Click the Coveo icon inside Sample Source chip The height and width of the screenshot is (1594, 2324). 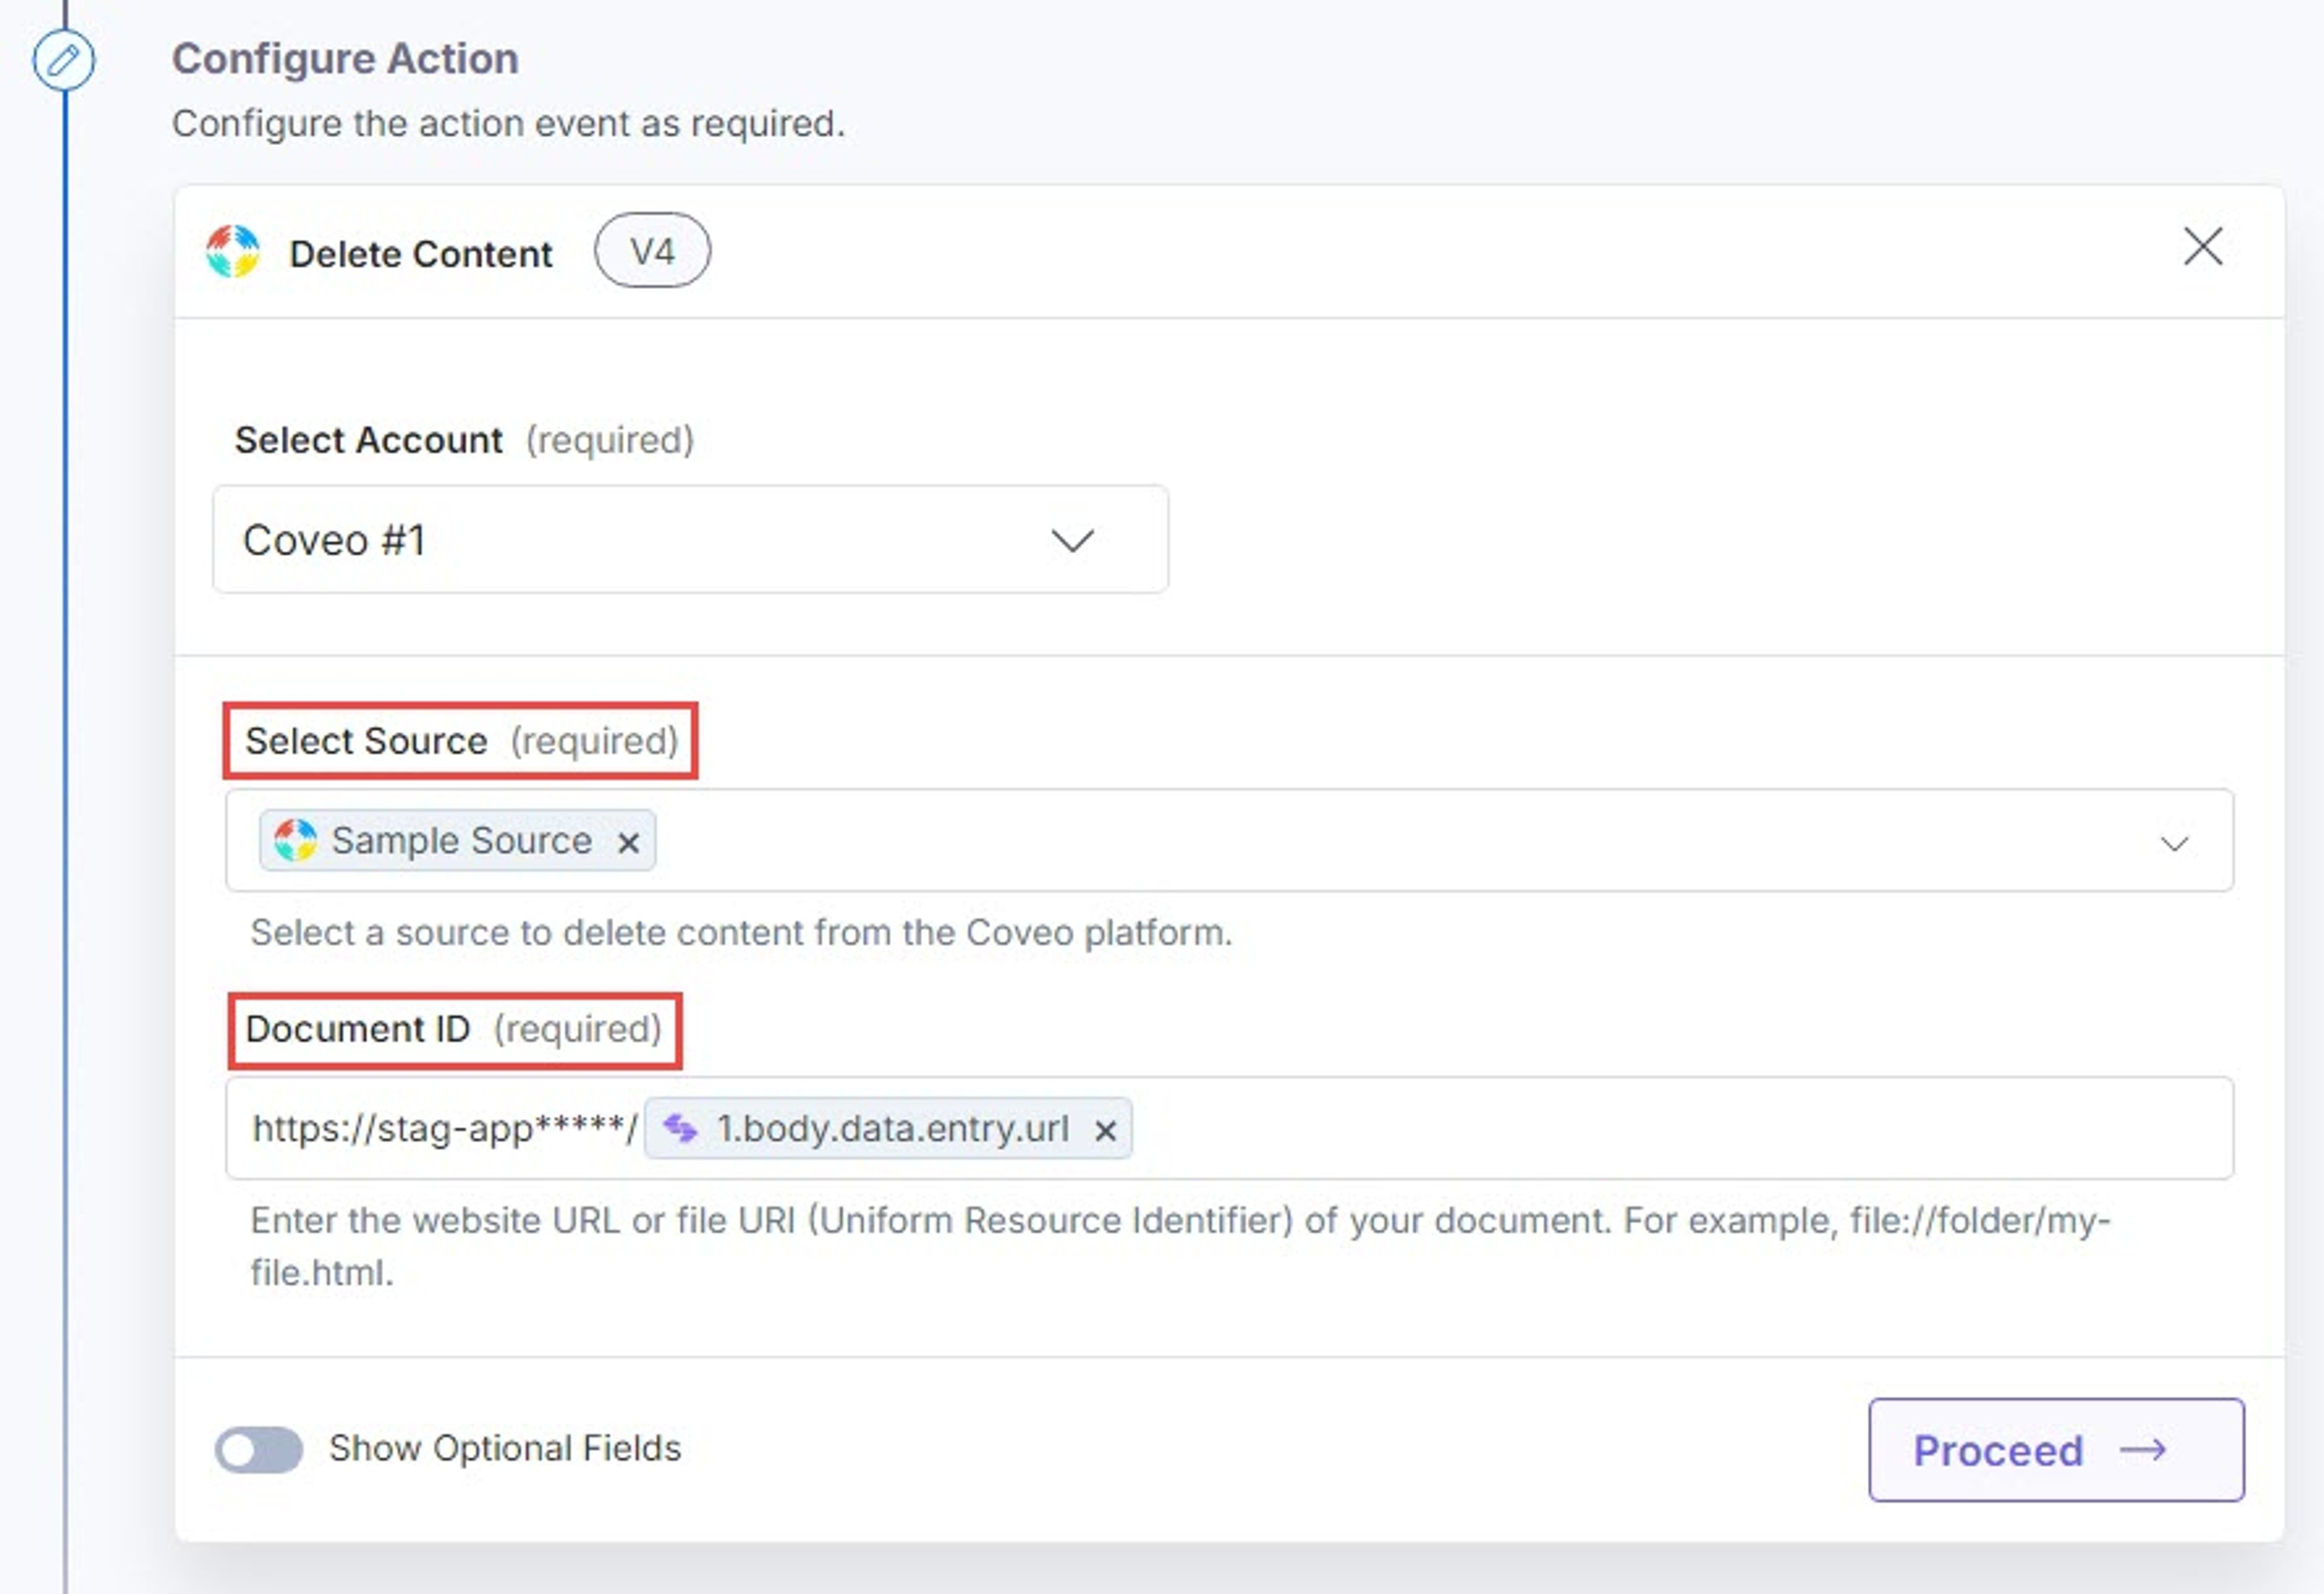[x=295, y=840]
